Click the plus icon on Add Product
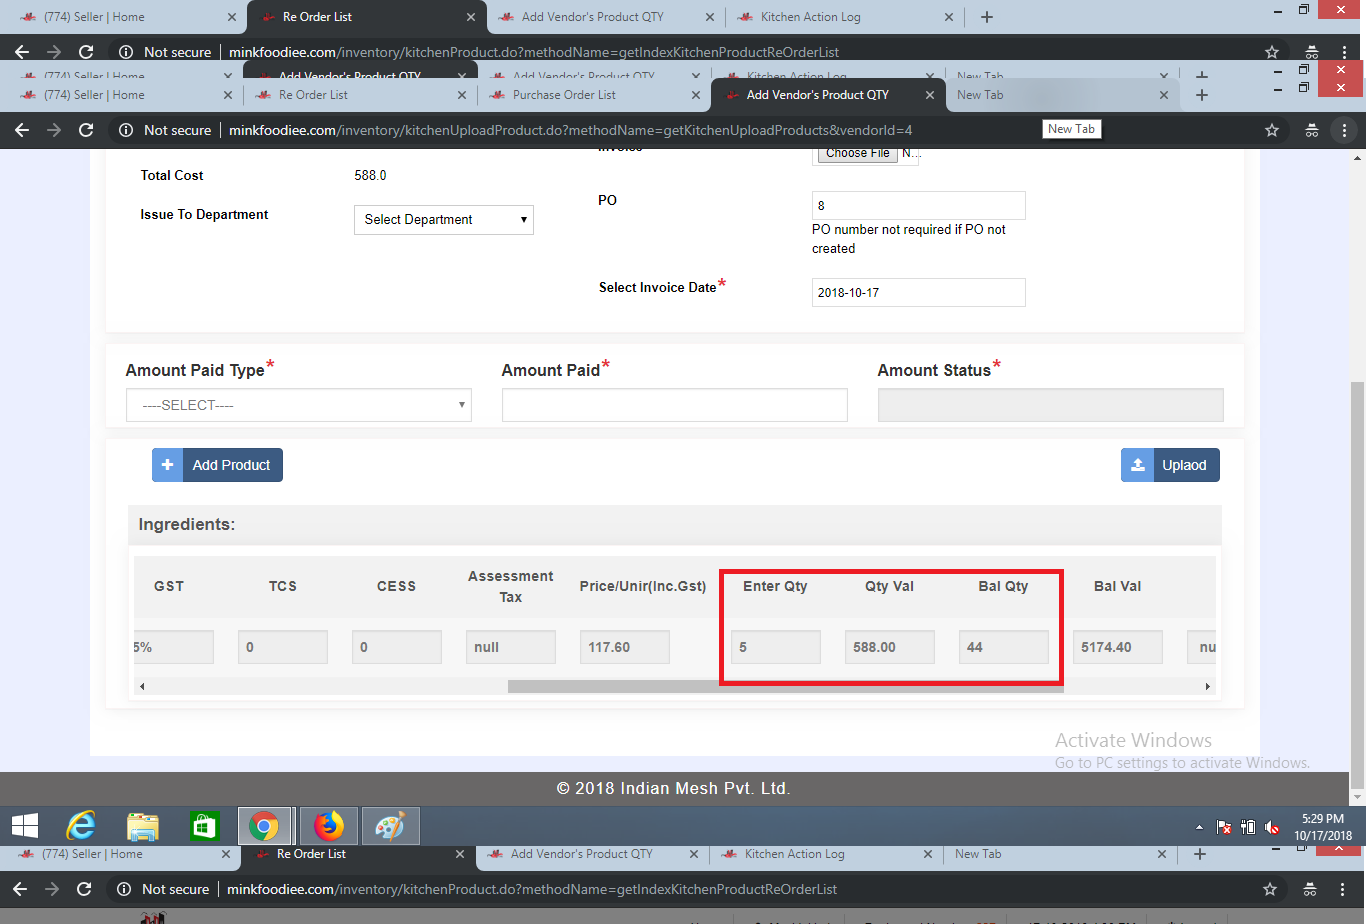Image resolution: width=1366 pixels, height=924 pixels. (167, 465)
